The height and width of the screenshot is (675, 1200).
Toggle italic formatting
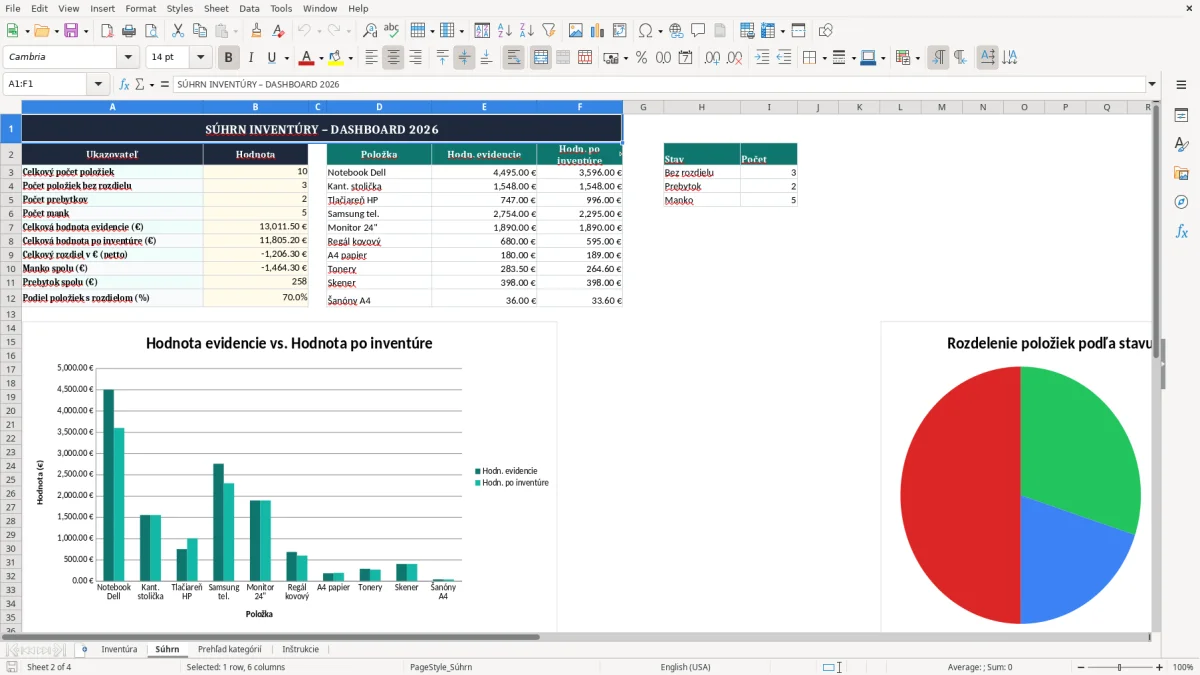[250, 58]
